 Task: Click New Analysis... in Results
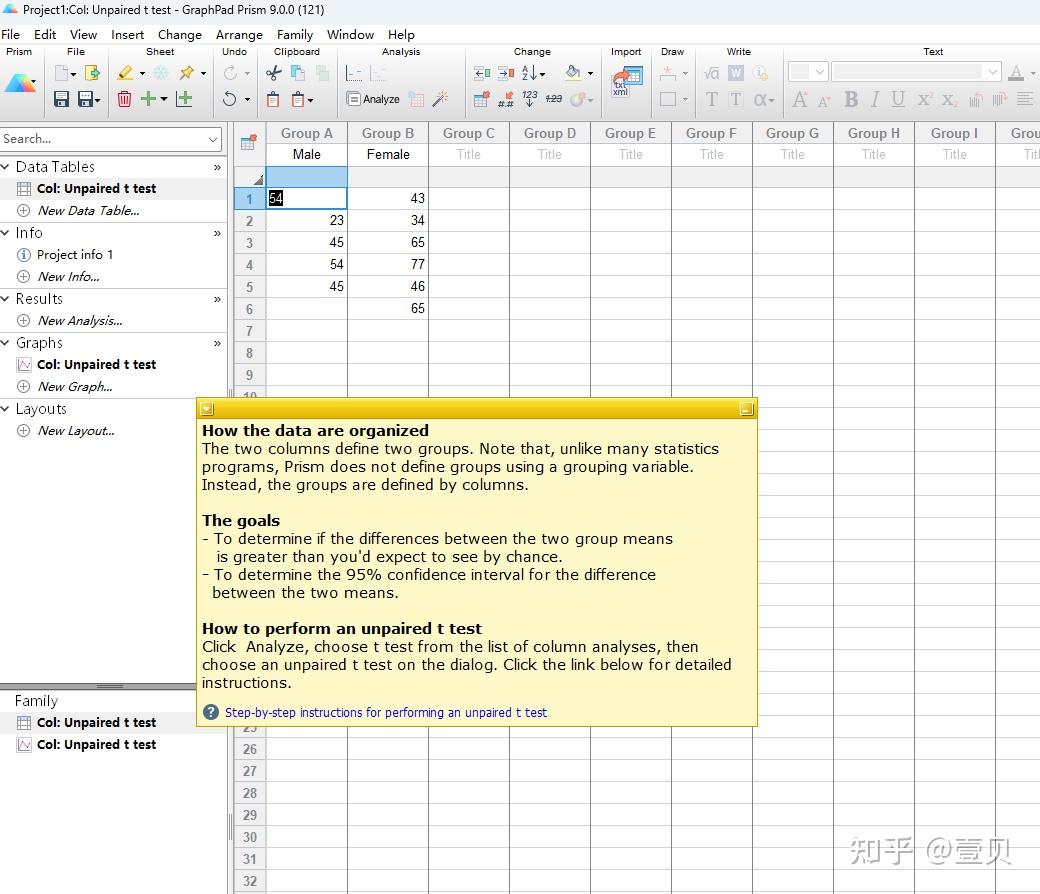(80, 321)
